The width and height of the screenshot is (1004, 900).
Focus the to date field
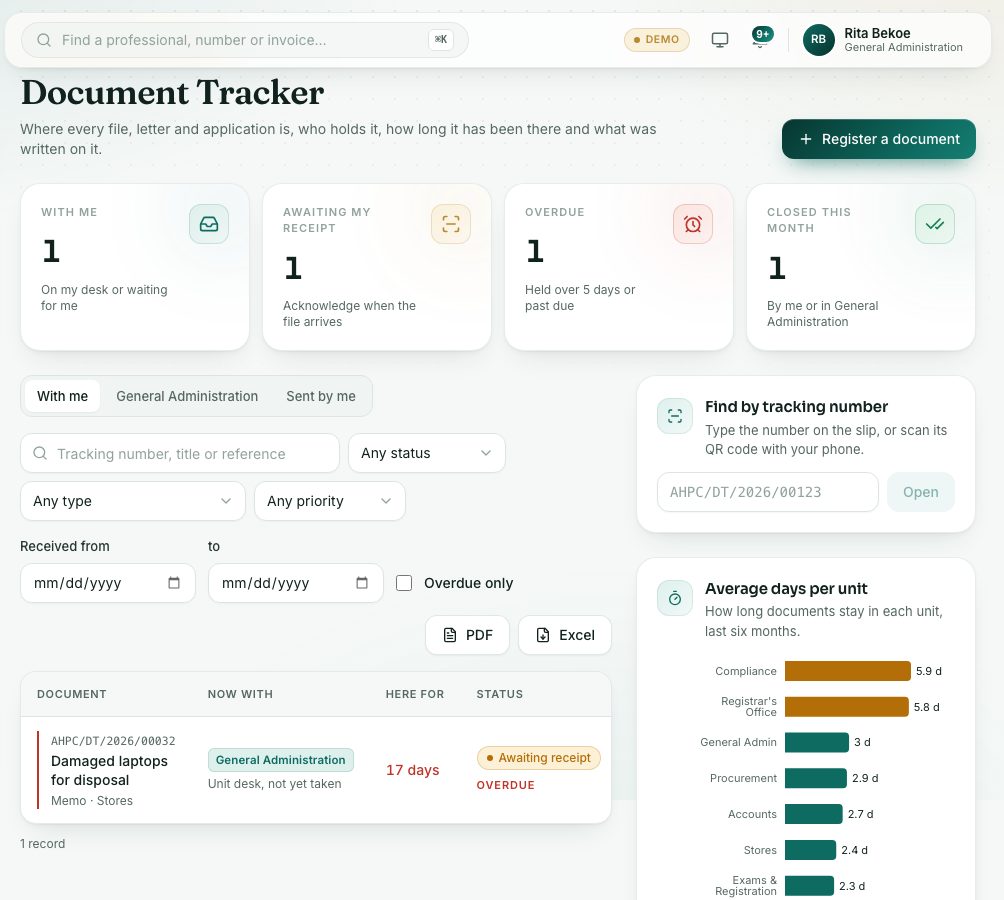click(296, 583)
